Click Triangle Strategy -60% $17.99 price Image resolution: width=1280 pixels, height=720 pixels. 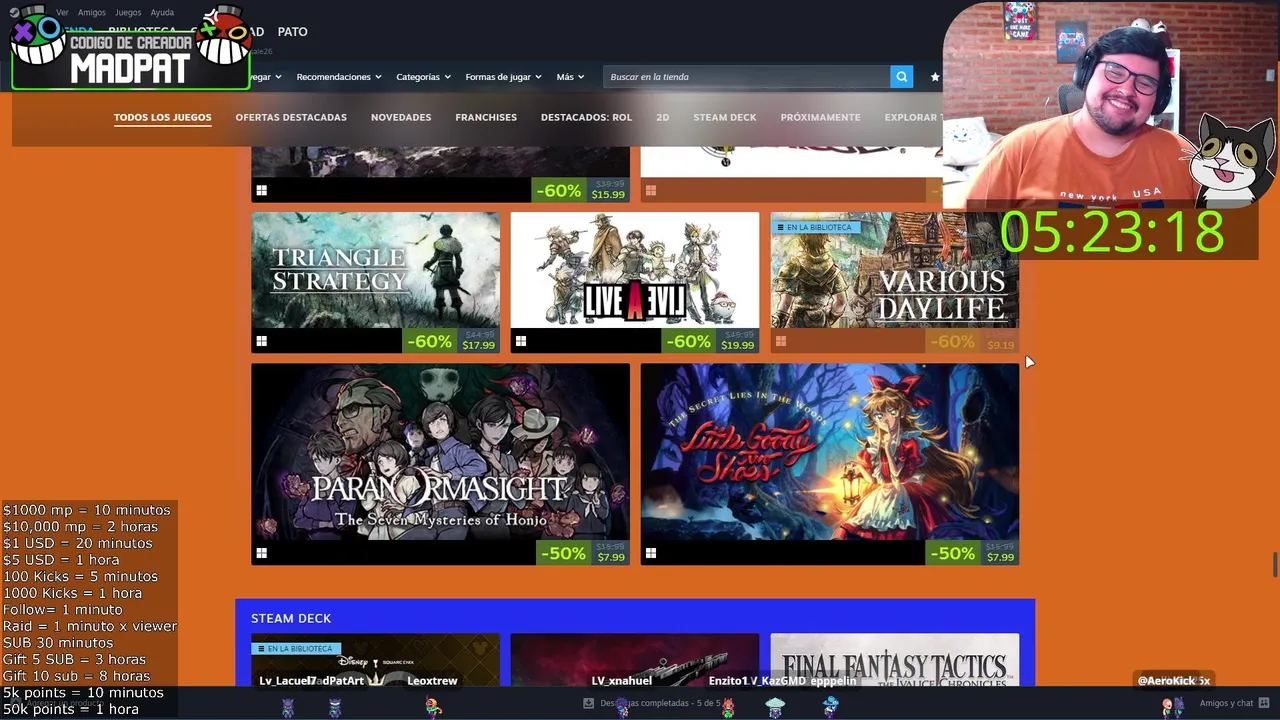pyautogui.click(x=452, y=341)
